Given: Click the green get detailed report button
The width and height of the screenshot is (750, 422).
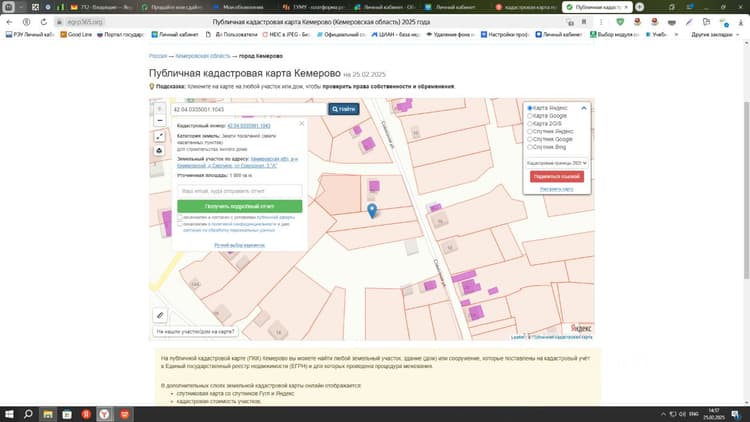Looking at the screenshot, I should tap(240, 206).
